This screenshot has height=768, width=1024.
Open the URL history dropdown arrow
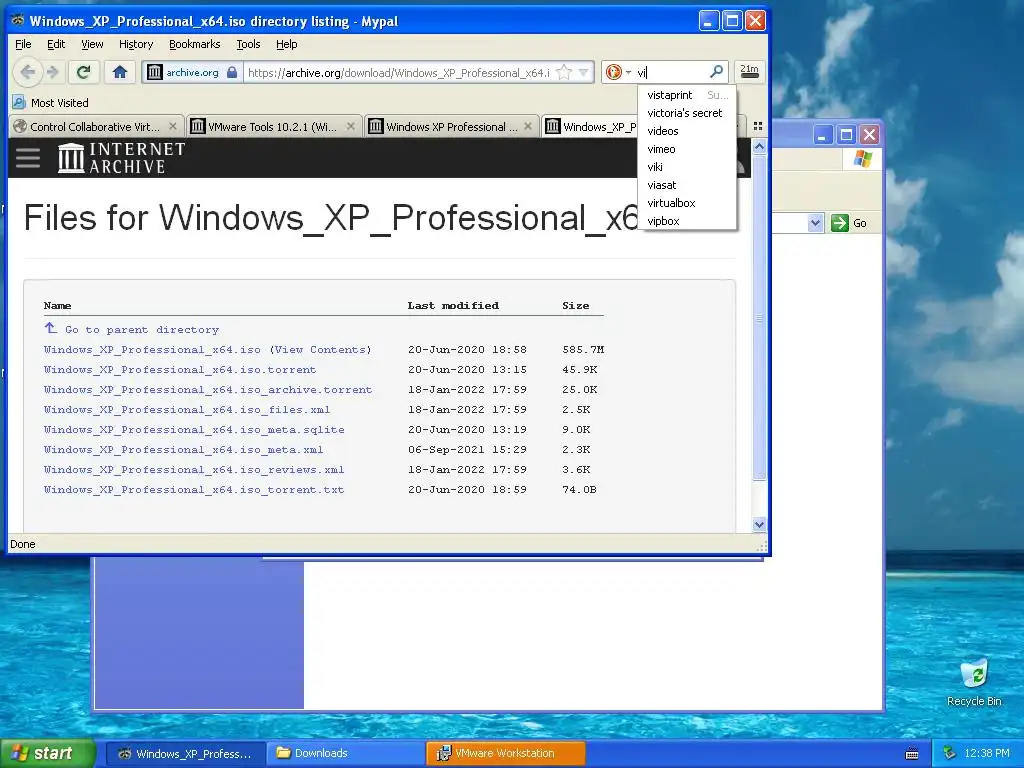[584, 72]
